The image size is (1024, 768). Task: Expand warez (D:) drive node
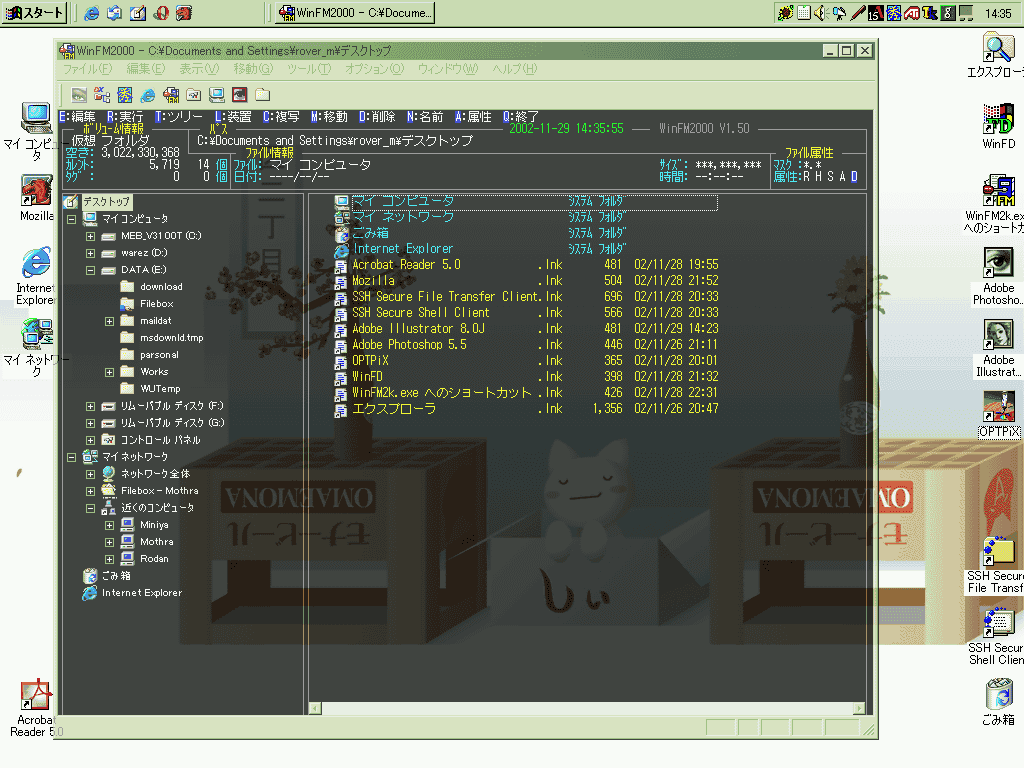tap(91, 253)
